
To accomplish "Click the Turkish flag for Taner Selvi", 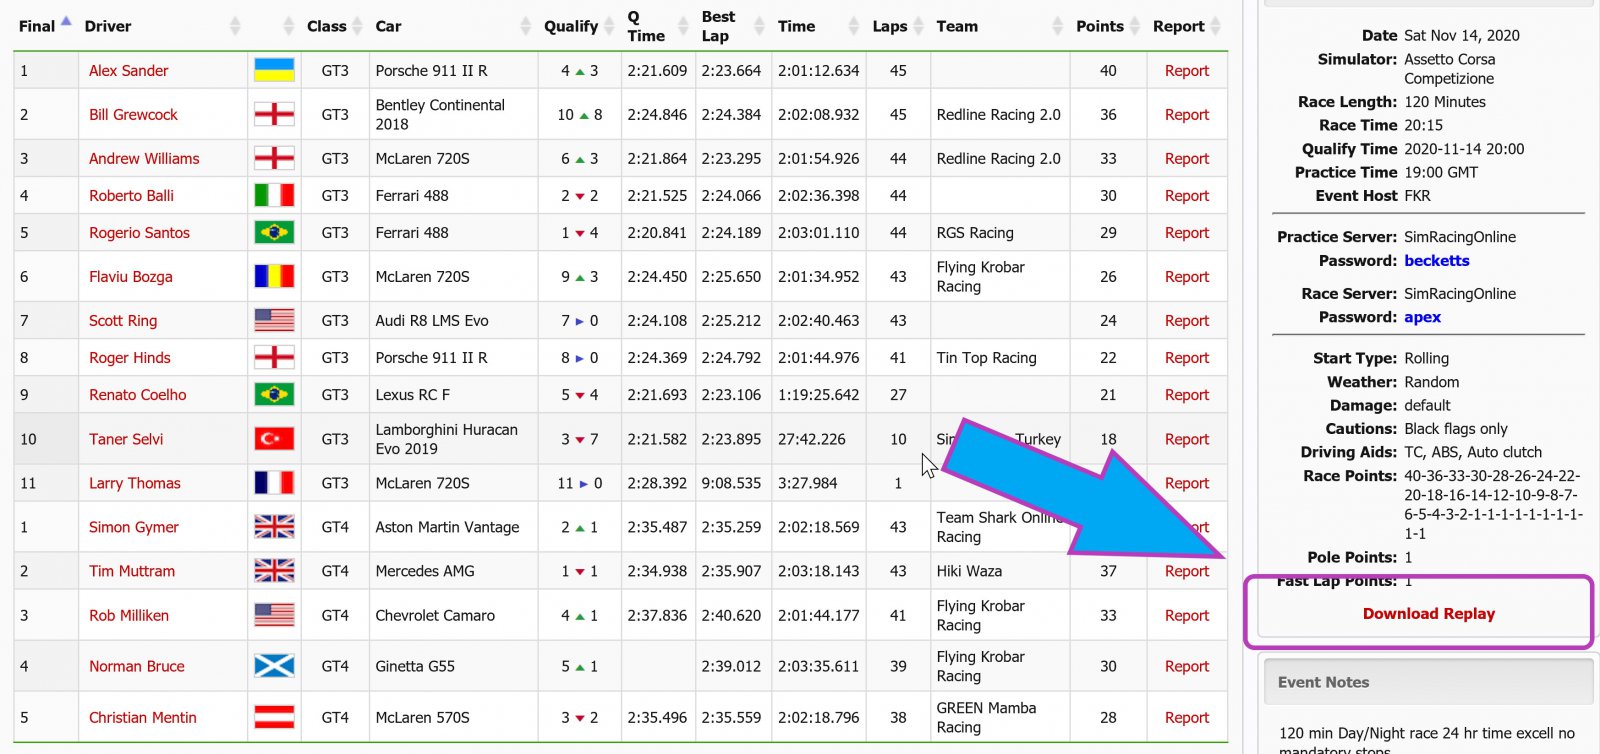I will (x=274, y=439).
